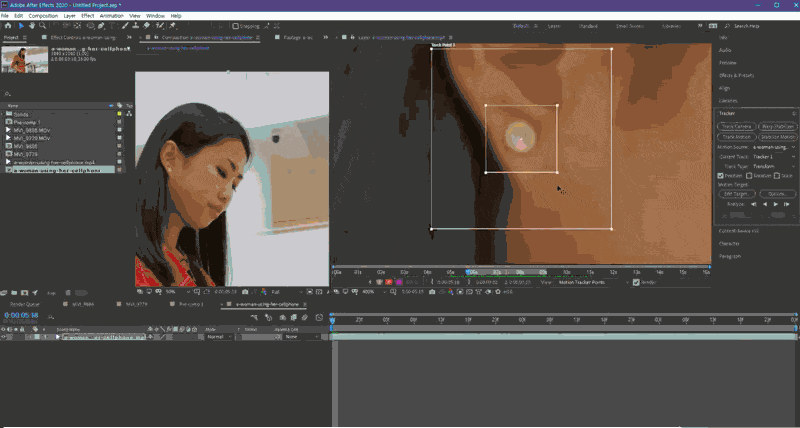Open the 50% magnification dropdown in Composition viewer
The image size is (800, 428).
pos(177,292)
